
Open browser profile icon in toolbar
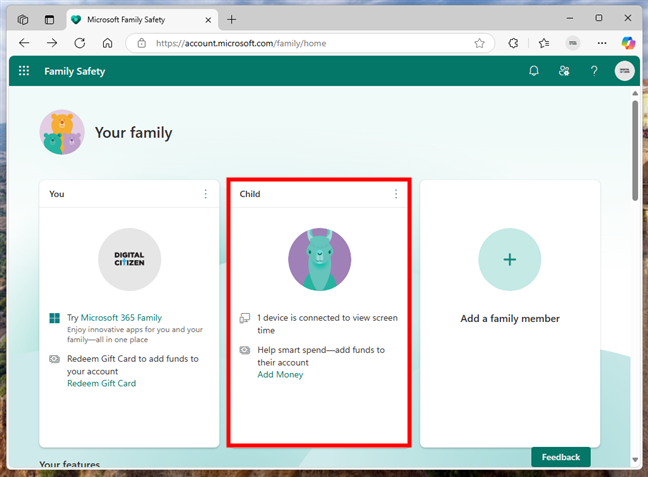(x=572, y=43)
